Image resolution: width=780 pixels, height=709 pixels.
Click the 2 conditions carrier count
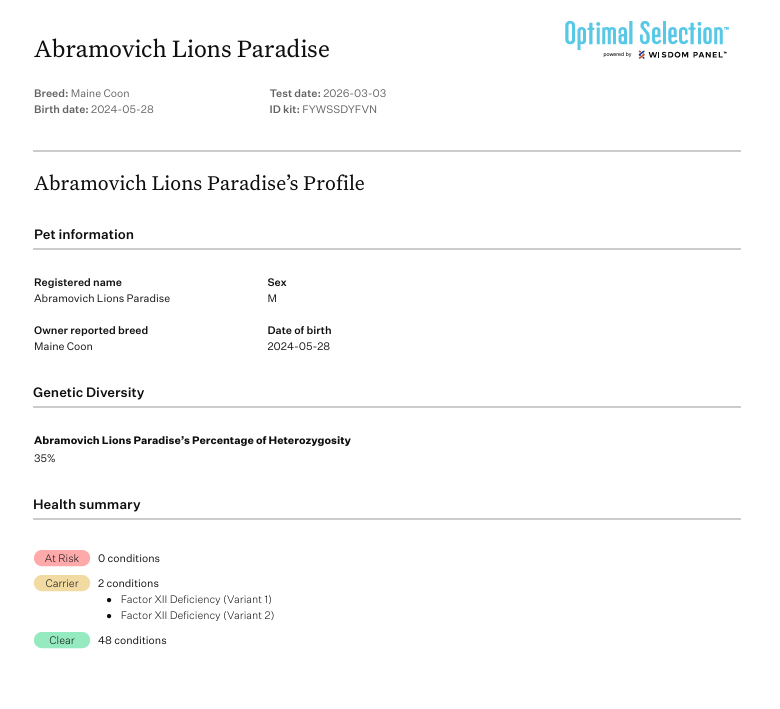[x=128, y=583]
